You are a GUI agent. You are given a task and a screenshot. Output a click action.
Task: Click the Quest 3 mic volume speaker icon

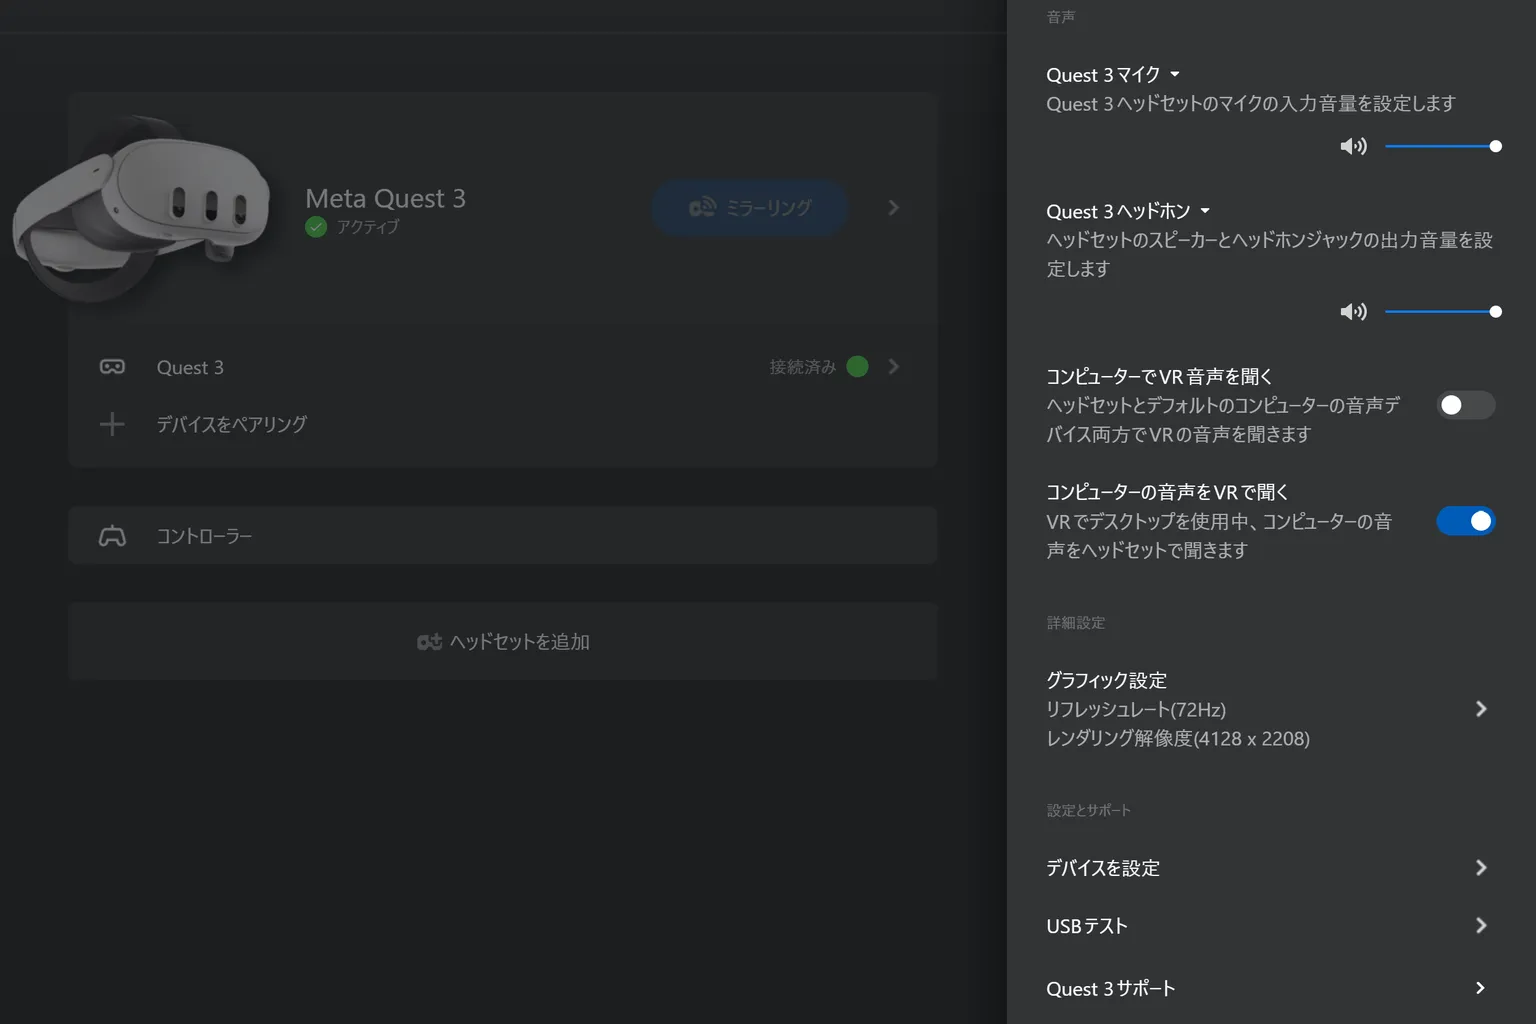click(1353, 146)
